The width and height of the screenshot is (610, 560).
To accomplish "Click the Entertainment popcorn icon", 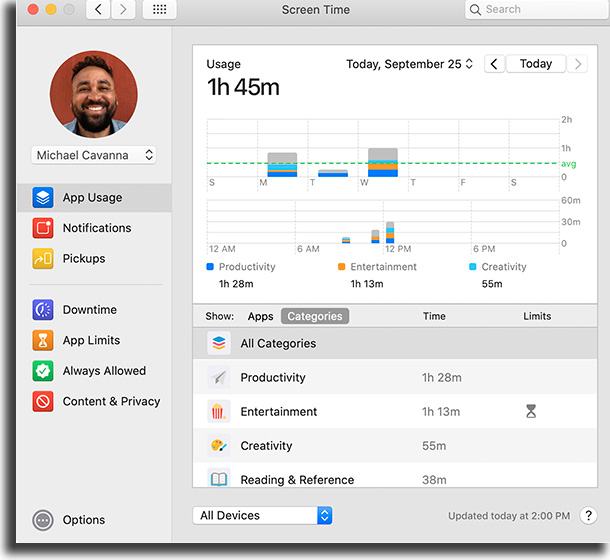I will (219, 411).
